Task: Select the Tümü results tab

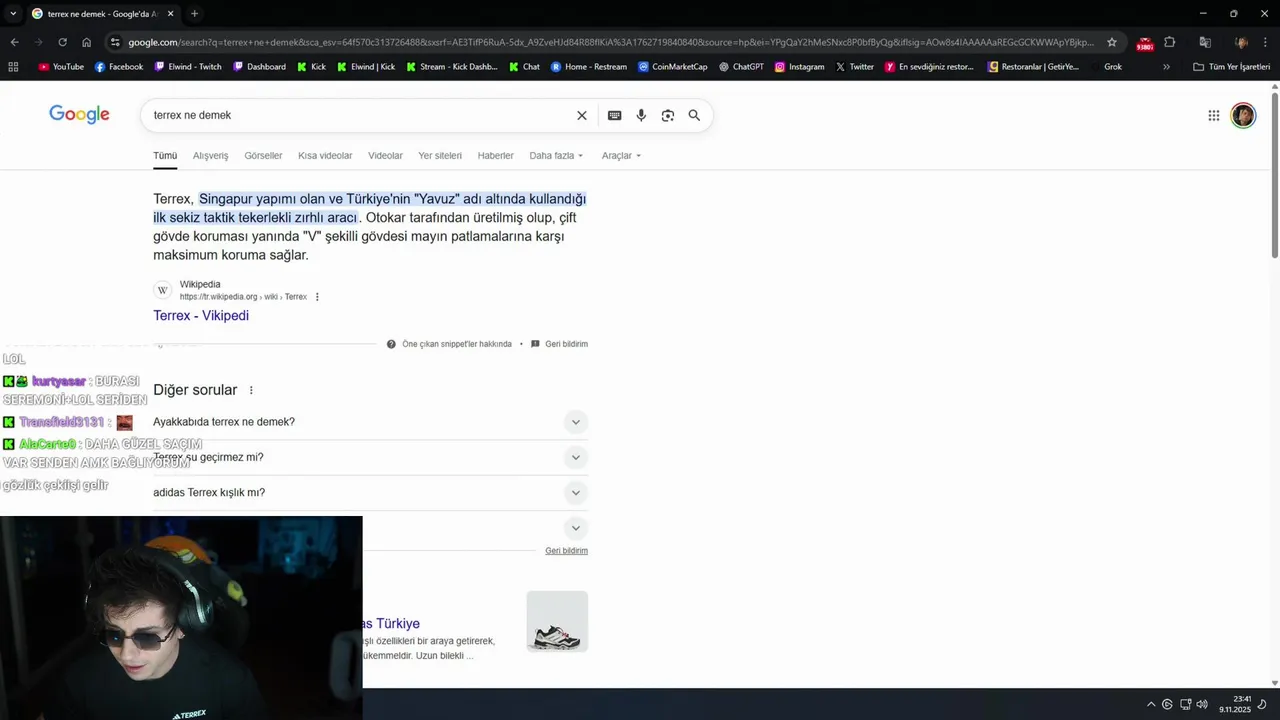Action: (x=165, y=156)
